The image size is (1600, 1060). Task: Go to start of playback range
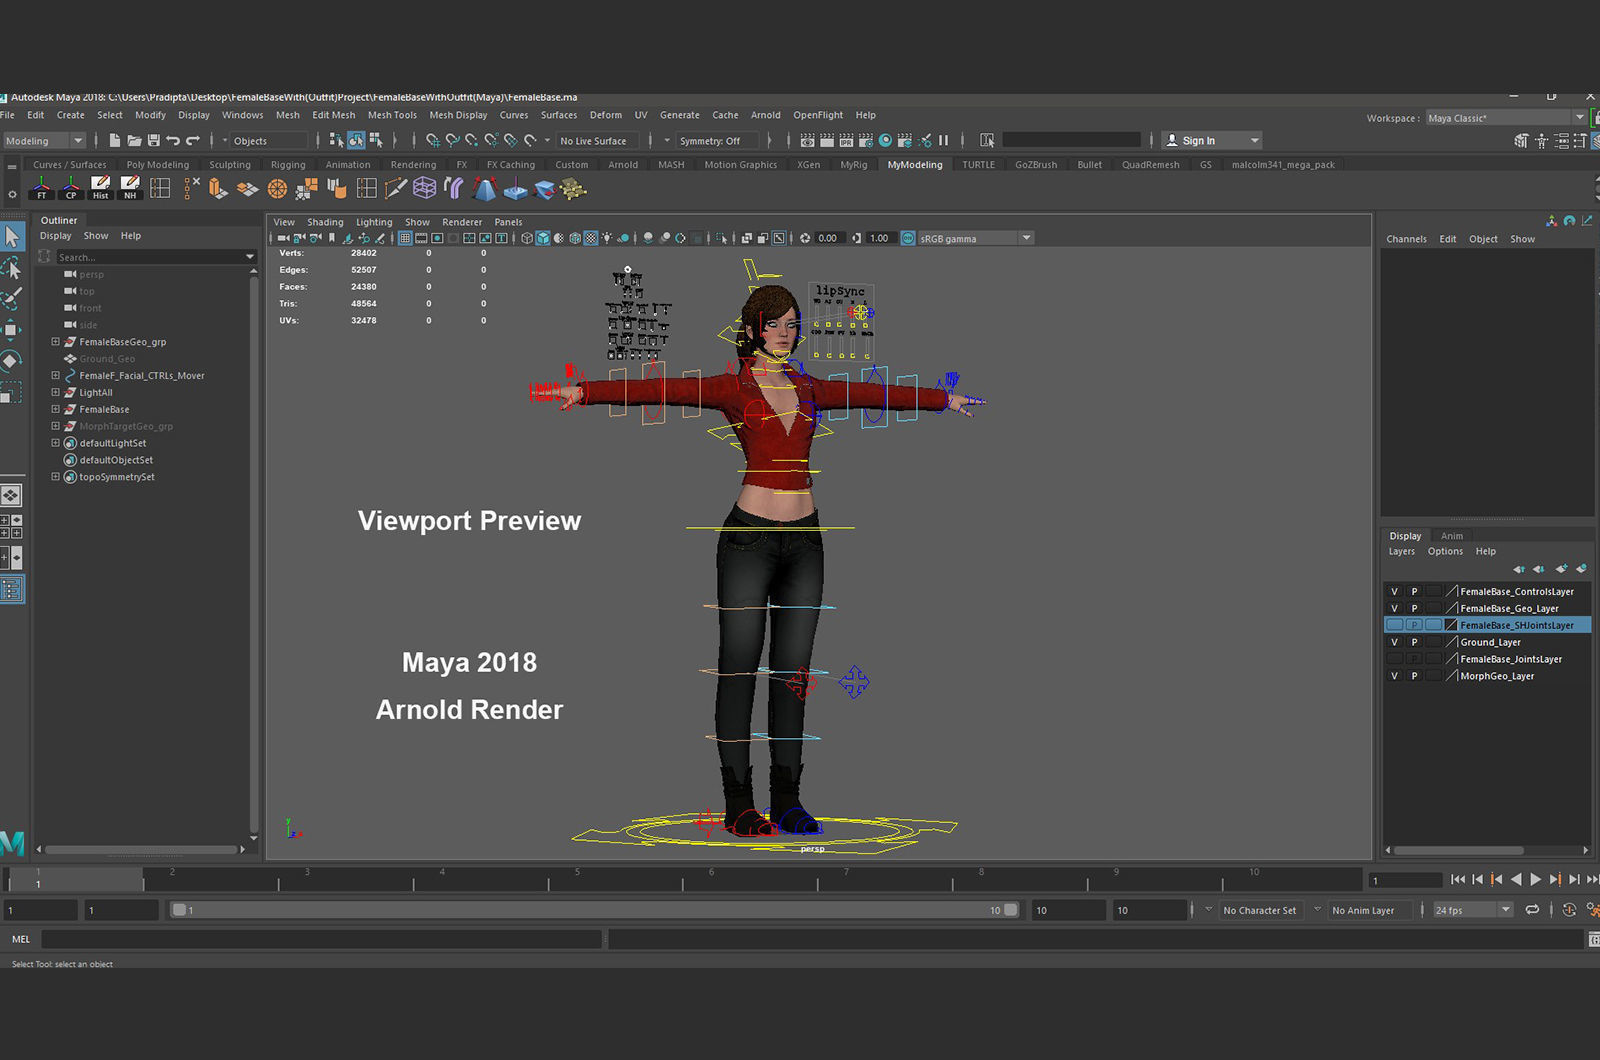1457,880
